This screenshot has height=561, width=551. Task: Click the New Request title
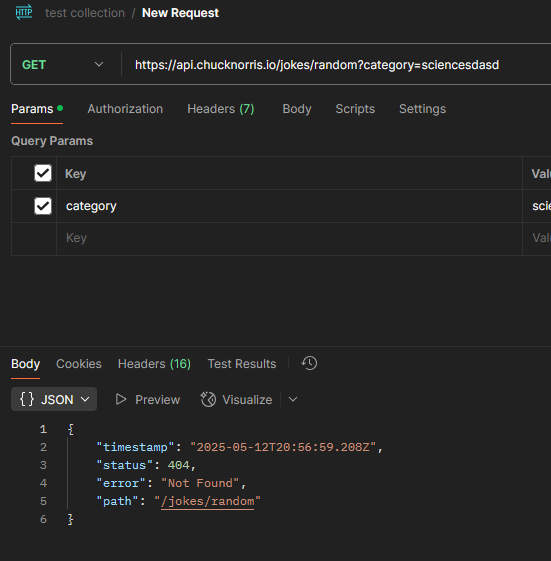tap(180, 13)
